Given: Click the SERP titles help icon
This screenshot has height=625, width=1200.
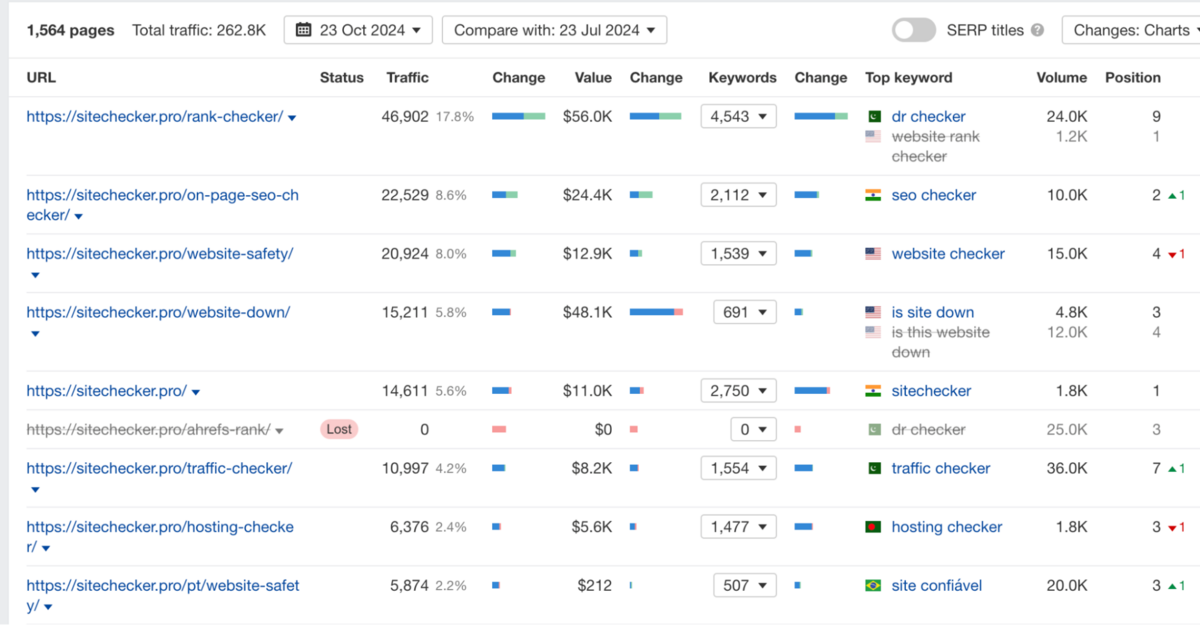Looking at the screenshot, I should click(x=1037, y=30).
